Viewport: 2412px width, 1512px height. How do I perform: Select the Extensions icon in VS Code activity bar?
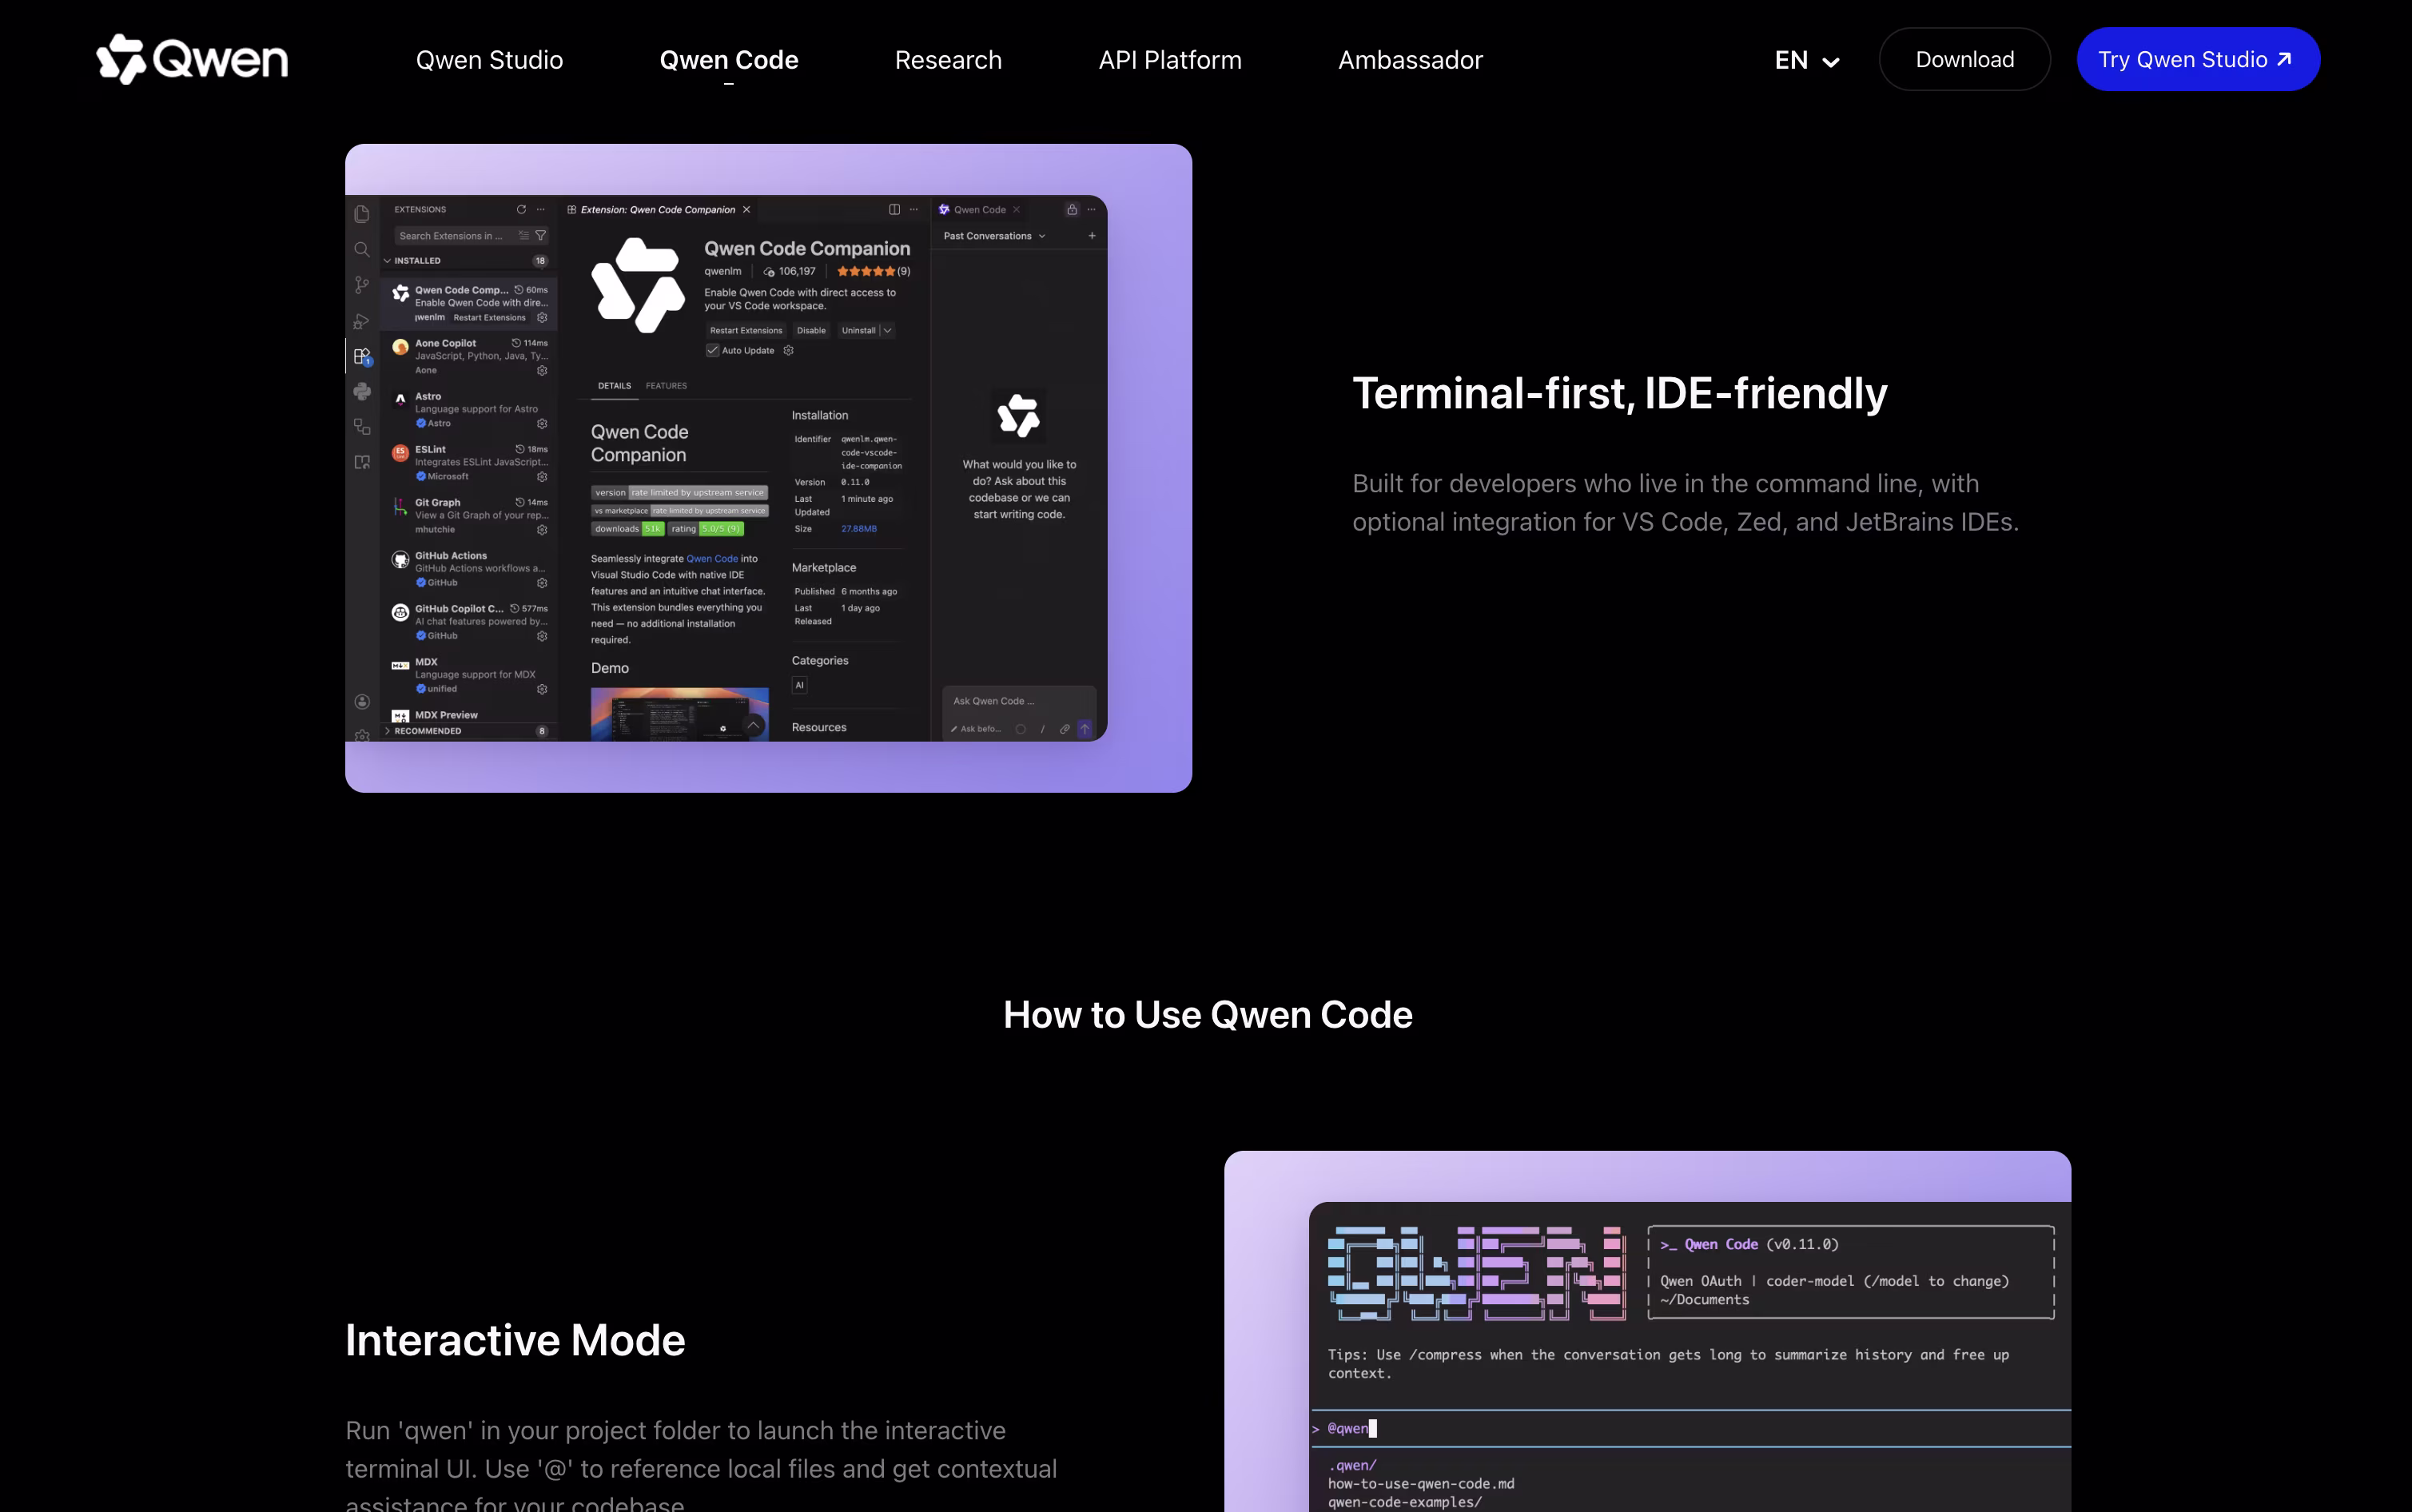pyautogui.click(x=362, y=356)
